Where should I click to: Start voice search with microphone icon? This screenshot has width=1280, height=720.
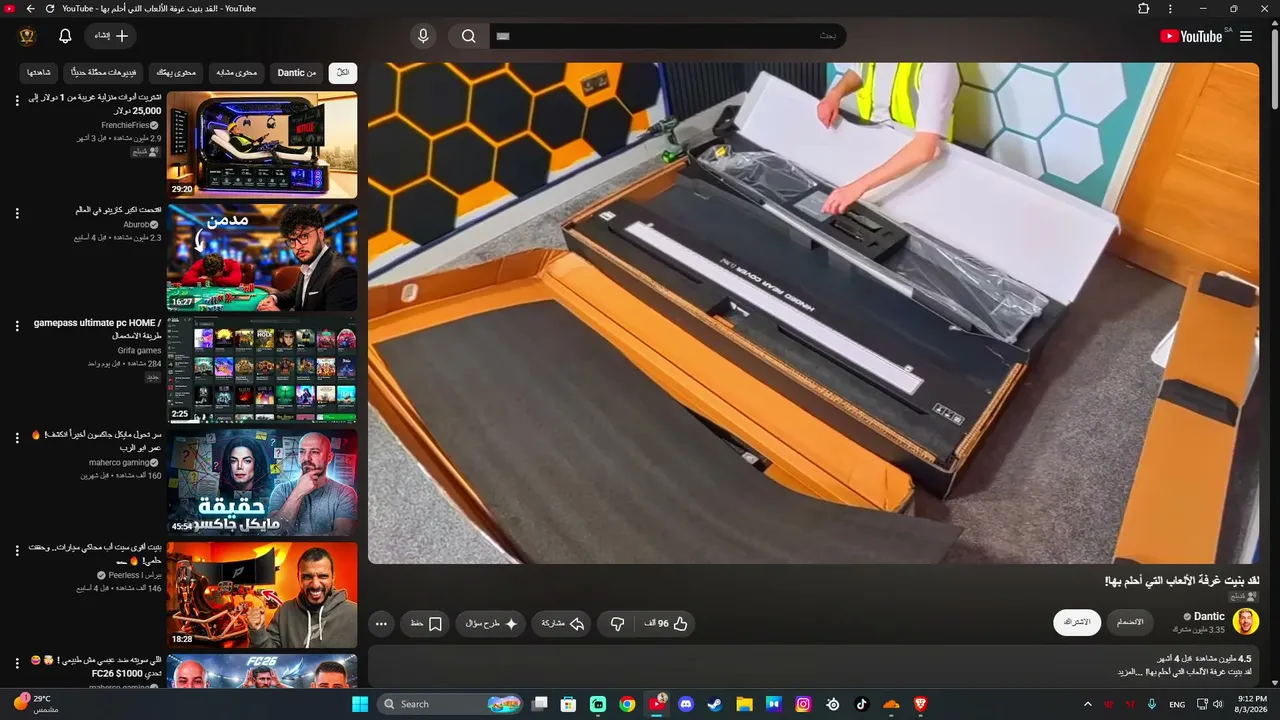423,36
